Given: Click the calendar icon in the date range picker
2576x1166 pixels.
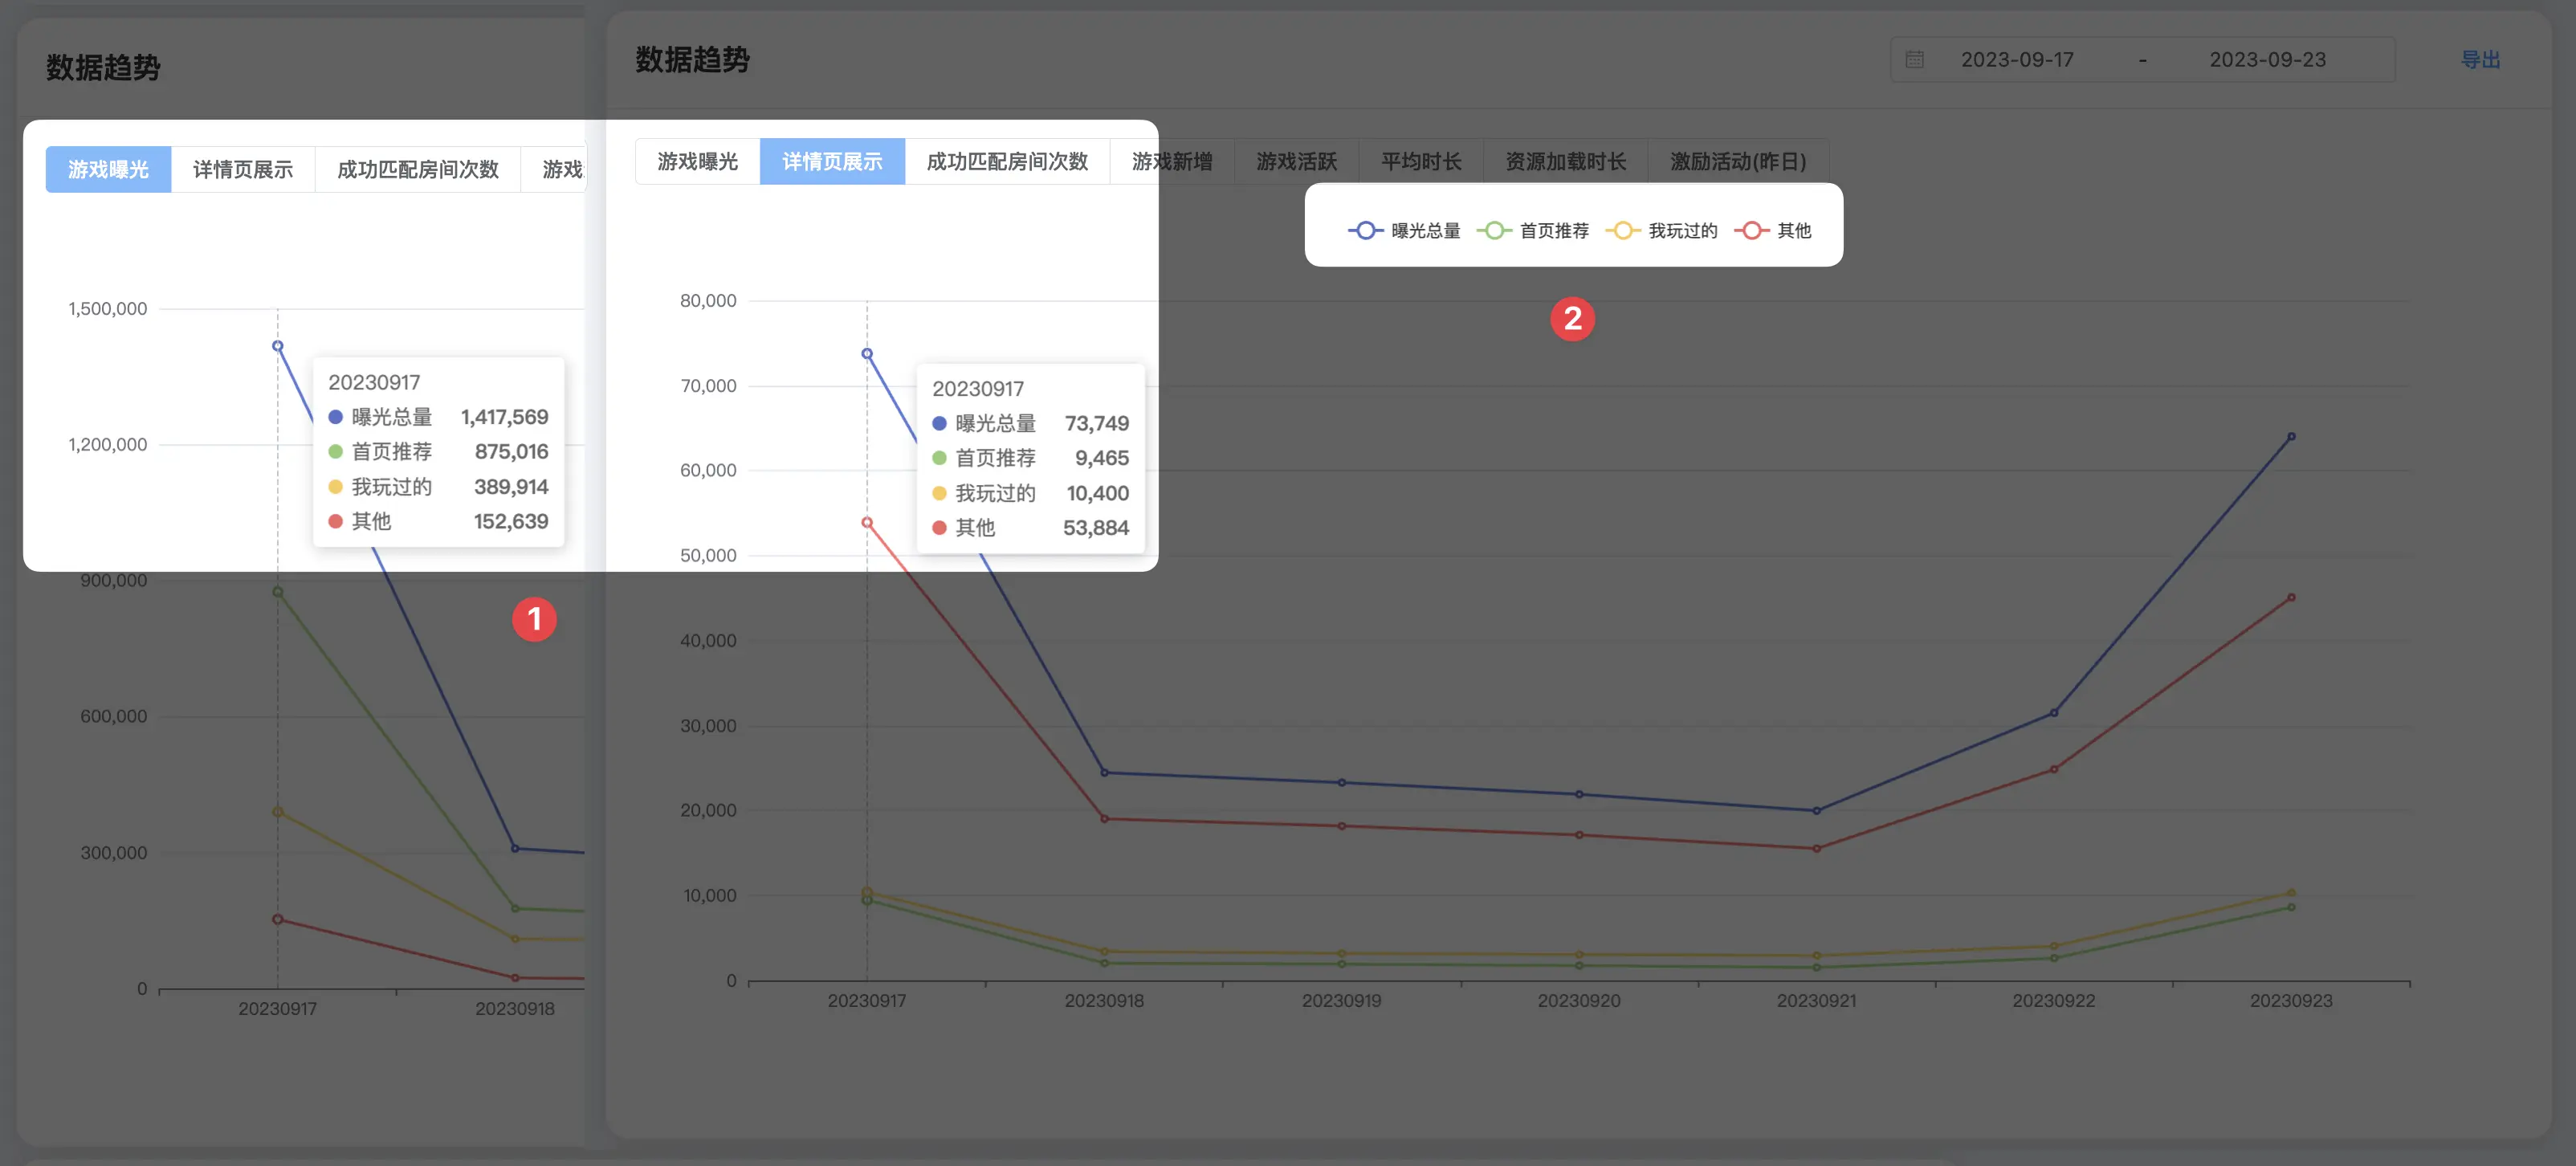Looking at the screenshot, I should coord(1914,59).
